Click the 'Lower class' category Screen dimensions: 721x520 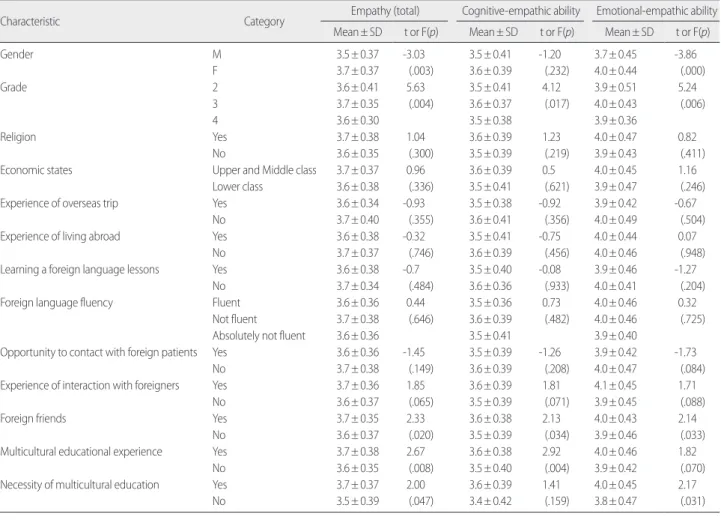click(237, 187)
